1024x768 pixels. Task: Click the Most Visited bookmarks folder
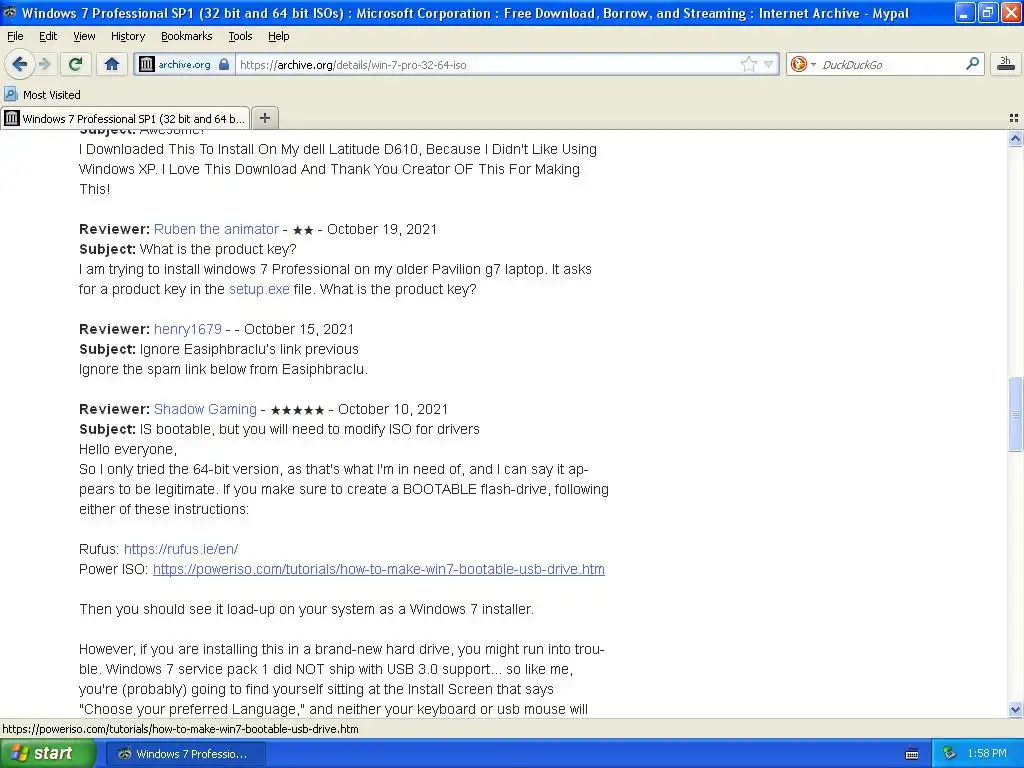tap(42, 95)
